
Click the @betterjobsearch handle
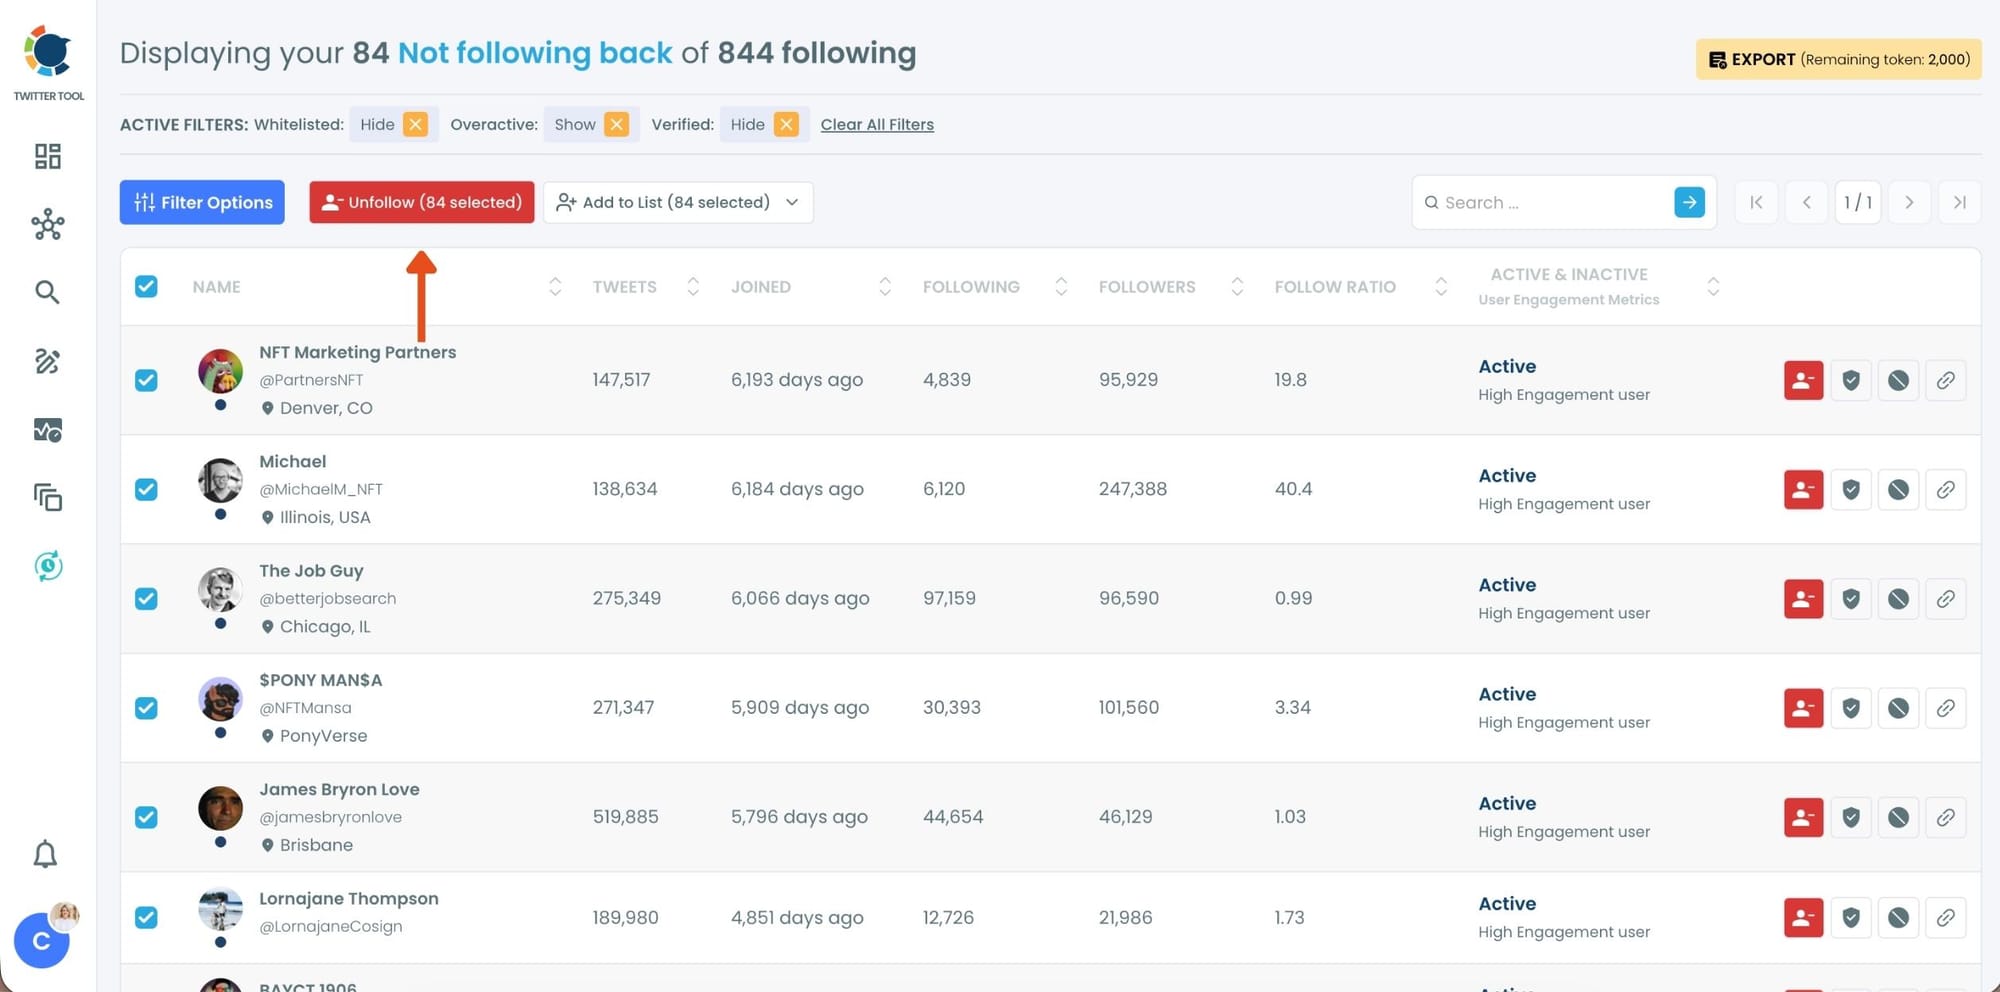pos(328,598)
